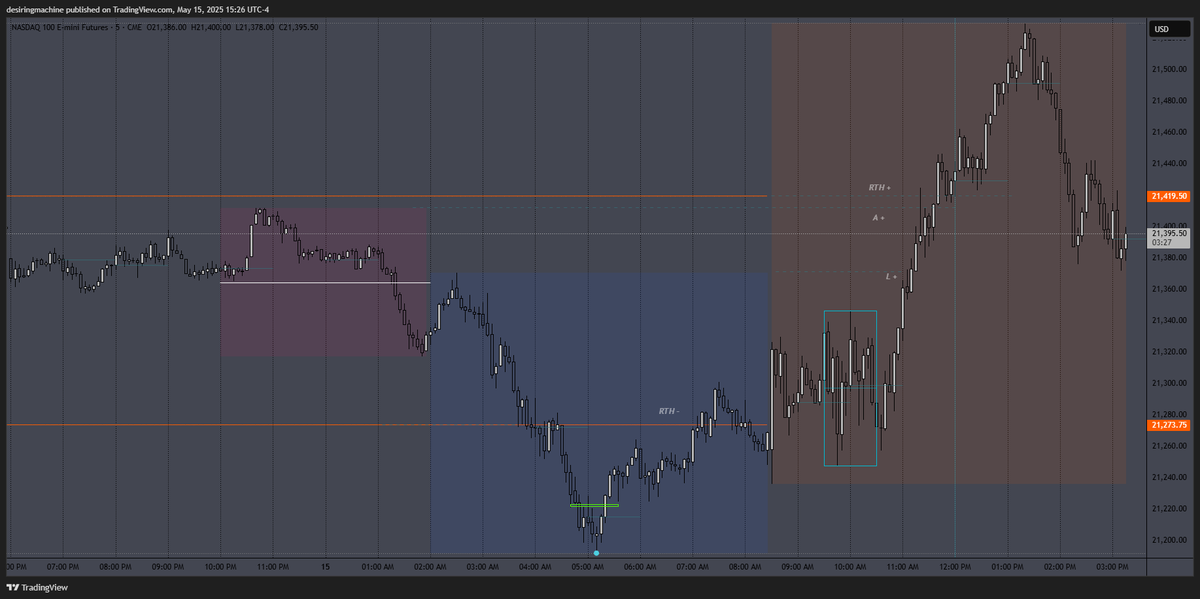Click the 06:00 AM time axis label

tap(640, 566)
